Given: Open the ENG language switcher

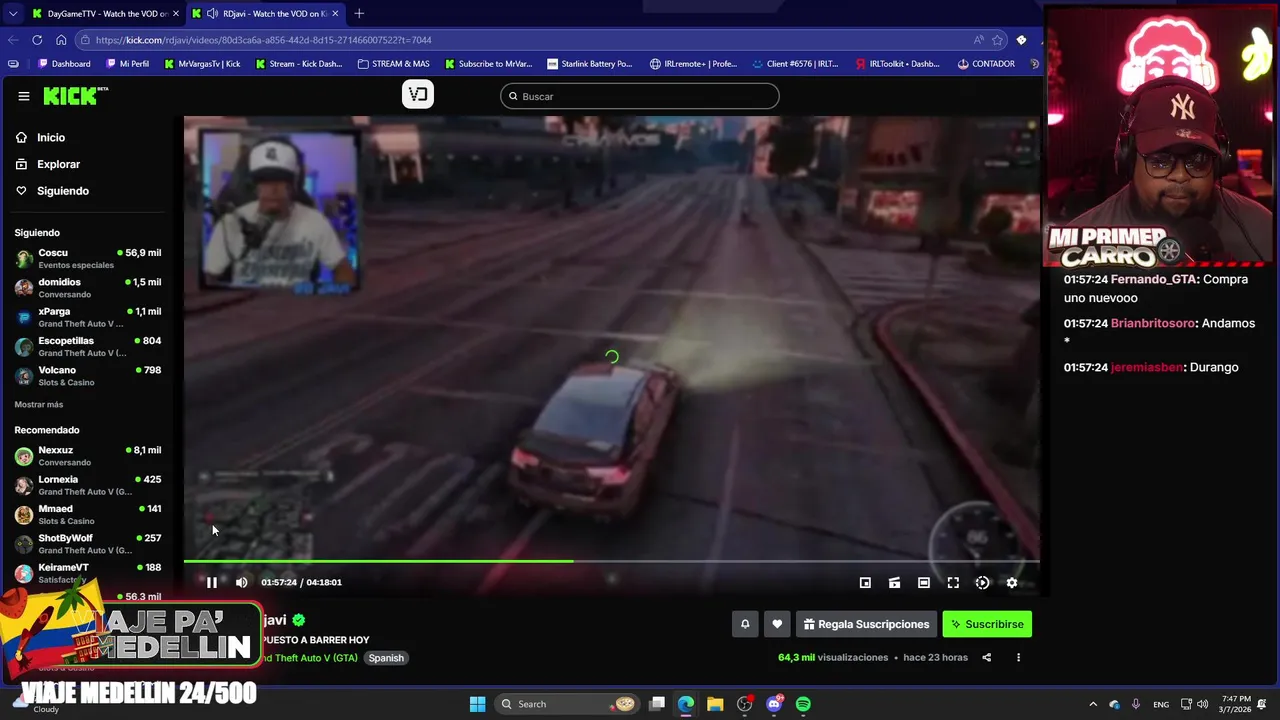Looking at the screenshot, I should (x=1161, y=704).
